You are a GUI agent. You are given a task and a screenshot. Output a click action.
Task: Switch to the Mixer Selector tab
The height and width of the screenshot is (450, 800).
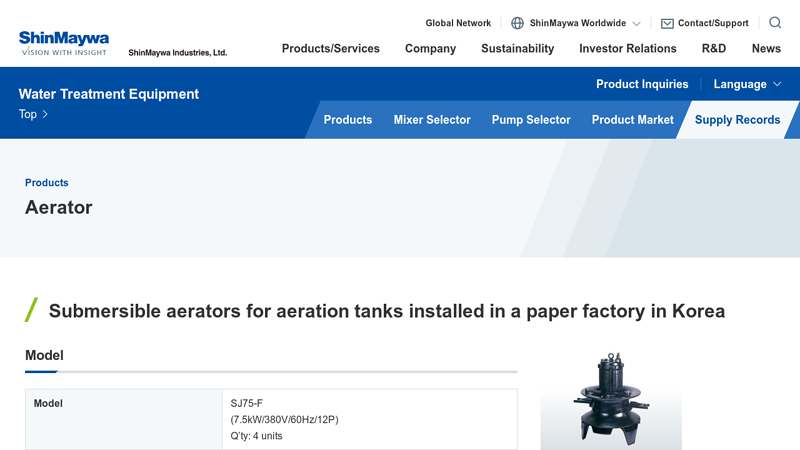pyautogui.click(x=431, y=120)
